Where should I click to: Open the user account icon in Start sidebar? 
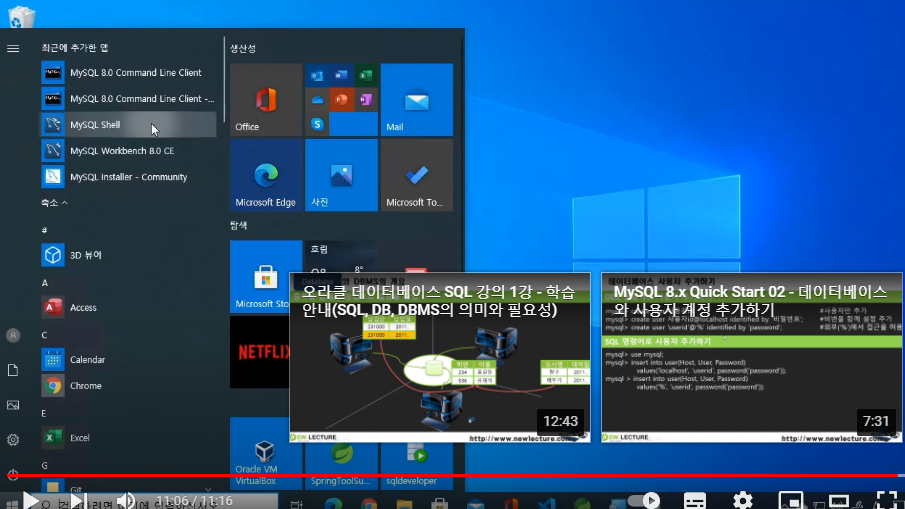click(x=13, y=335)
